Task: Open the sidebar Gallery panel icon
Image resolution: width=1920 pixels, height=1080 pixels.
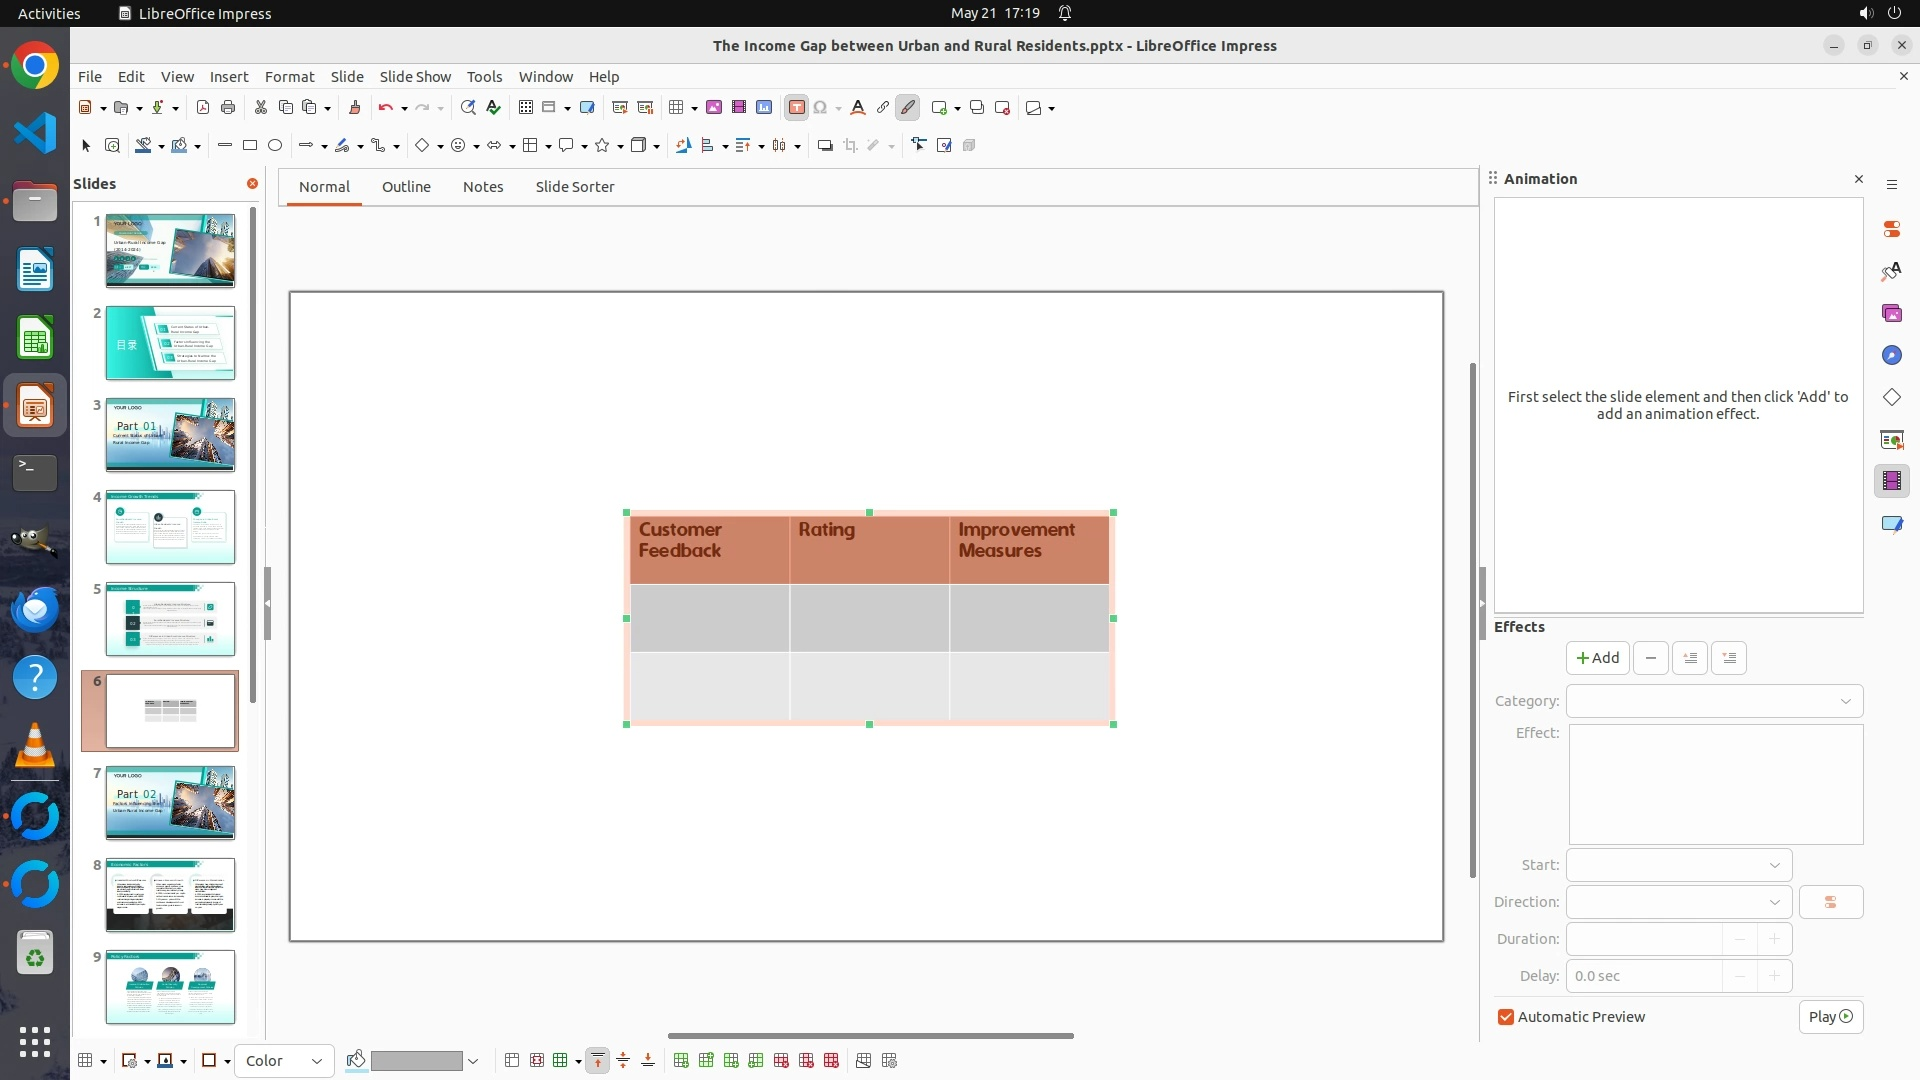Action: (x=1891, y=314)
